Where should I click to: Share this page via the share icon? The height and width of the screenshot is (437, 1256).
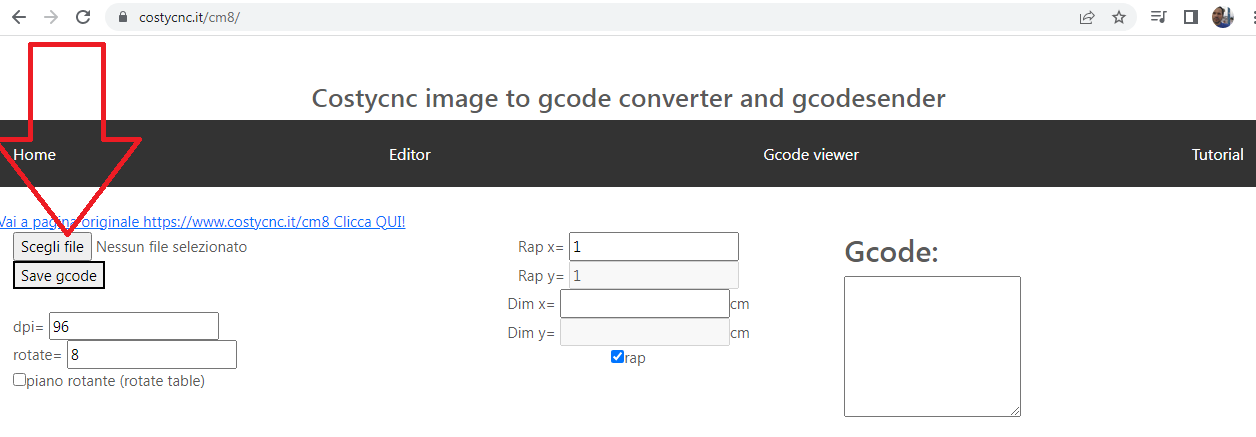pos(1087,17)
